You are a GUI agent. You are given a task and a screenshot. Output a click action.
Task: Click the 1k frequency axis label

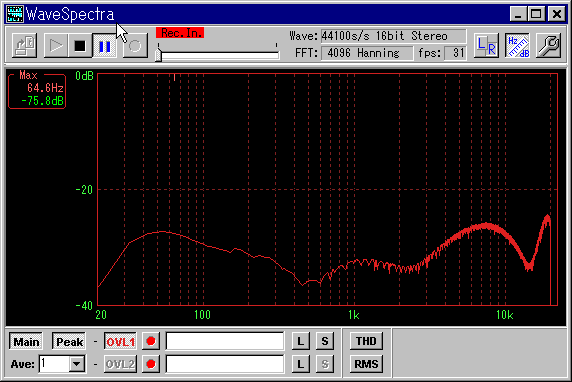(353, 315)
